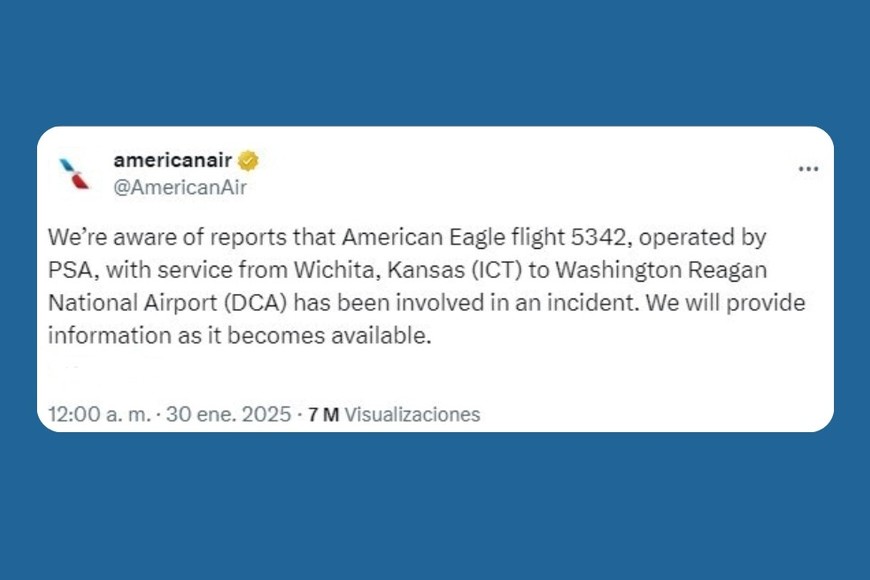Click the (DCA) airport code

[x=255, y=303]
